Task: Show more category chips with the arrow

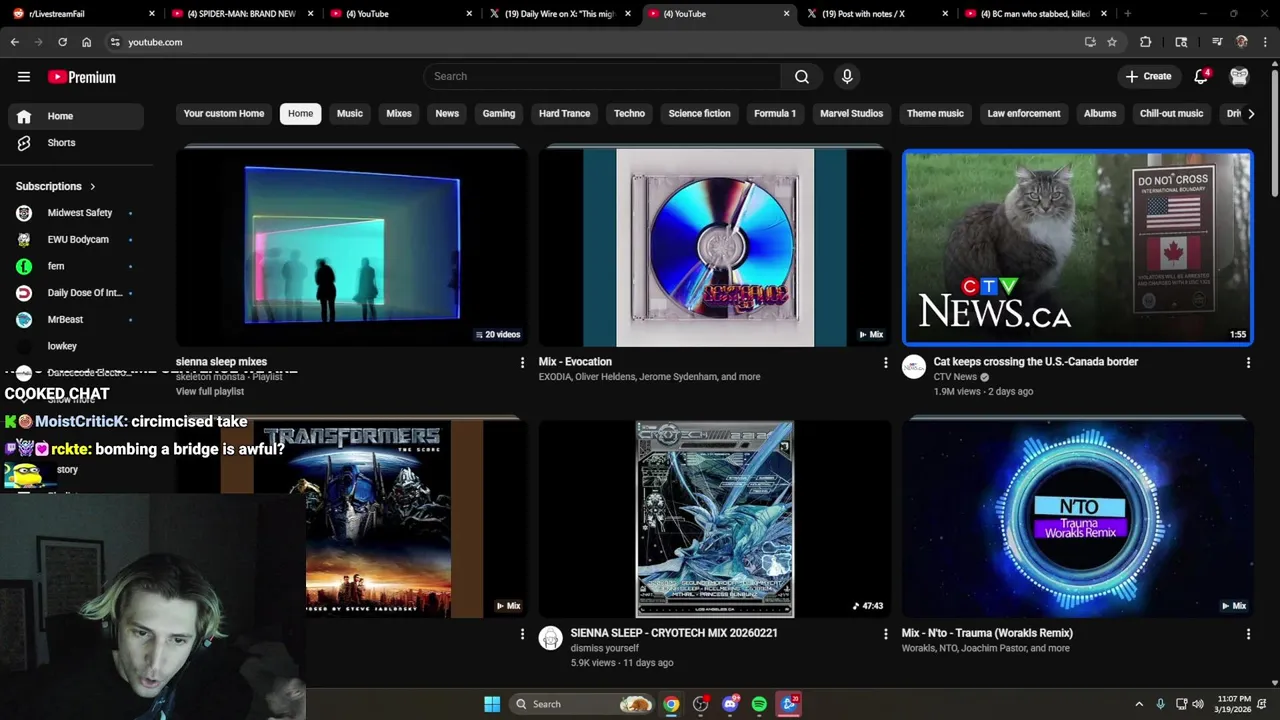Action: 1251,114
